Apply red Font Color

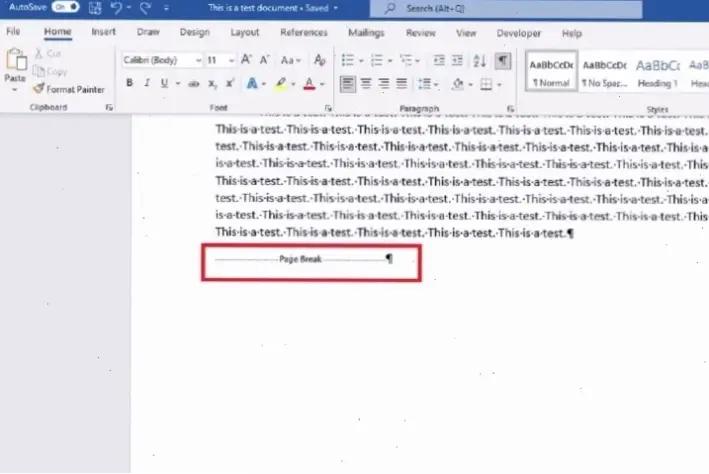coord(309,84)
